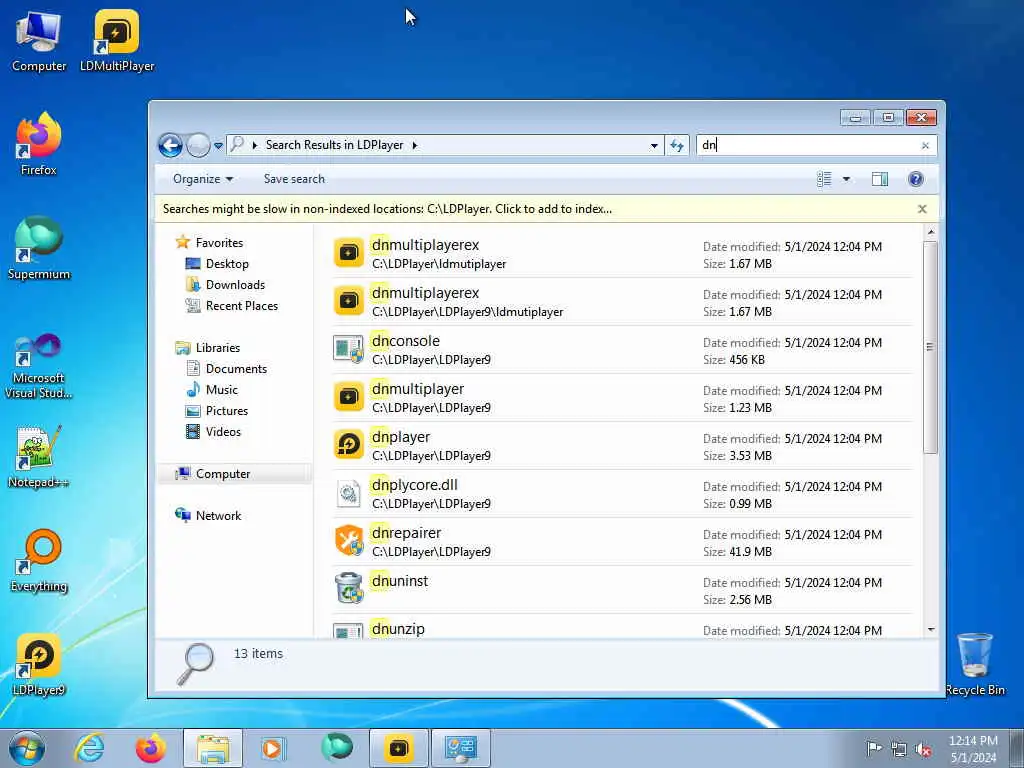Select the dnmultiplayer icon in LDPlayer9 folder
This screenshot has width=1024, height=768.
[348, 398]
